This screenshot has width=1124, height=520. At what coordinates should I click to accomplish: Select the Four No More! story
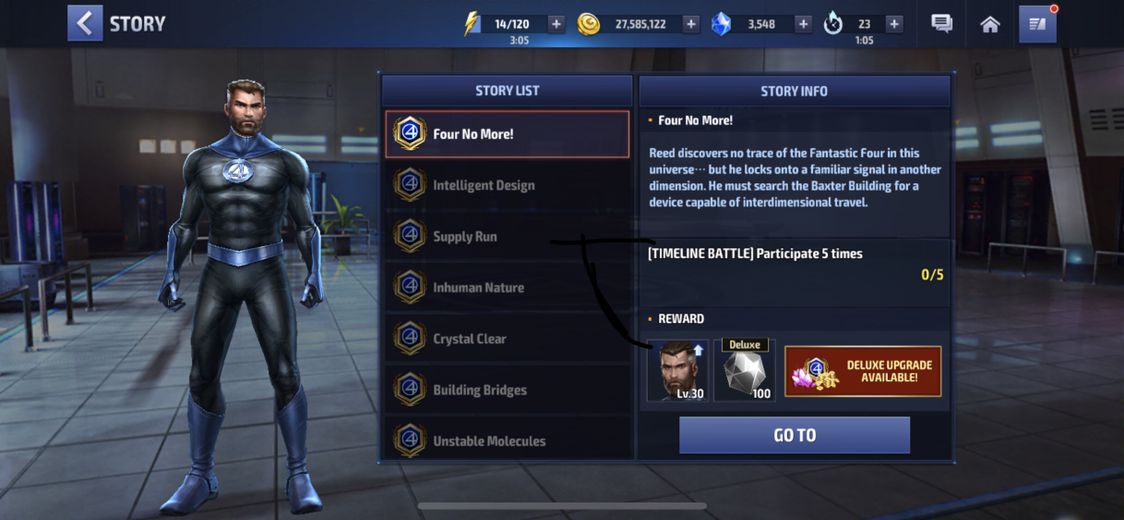pos(507,134)
